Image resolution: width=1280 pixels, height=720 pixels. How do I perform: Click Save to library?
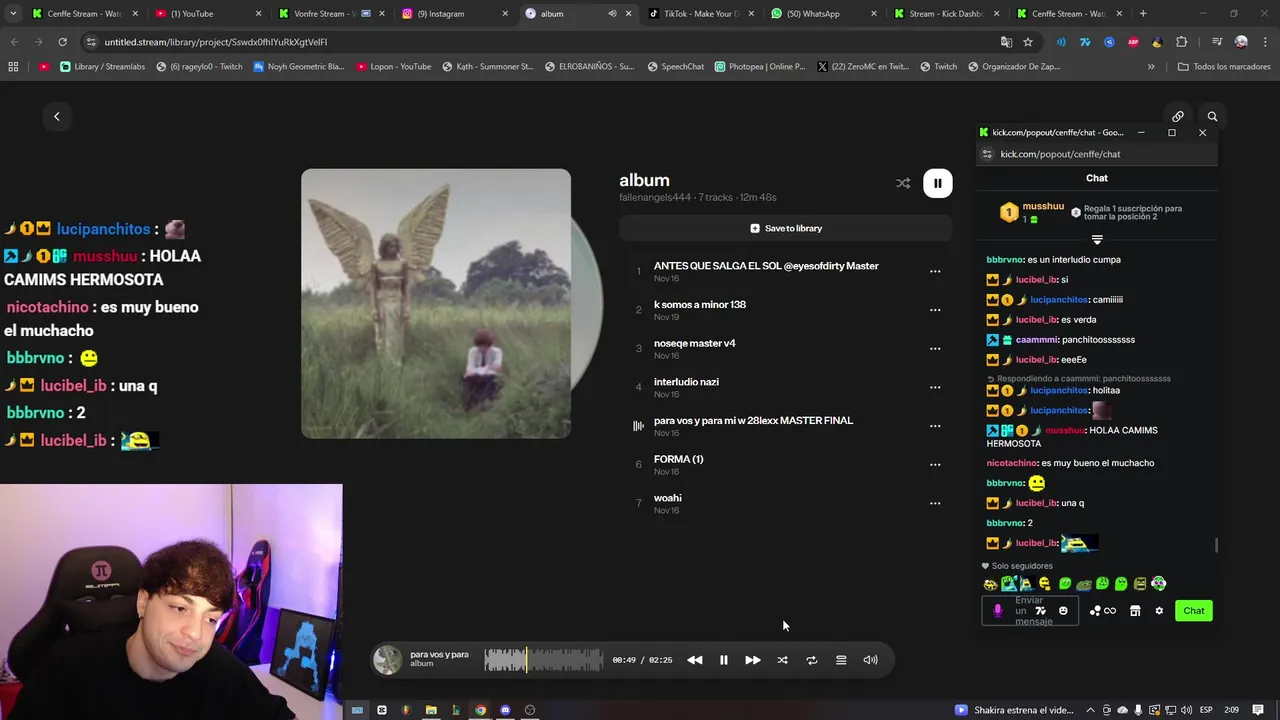click(785, 228)
